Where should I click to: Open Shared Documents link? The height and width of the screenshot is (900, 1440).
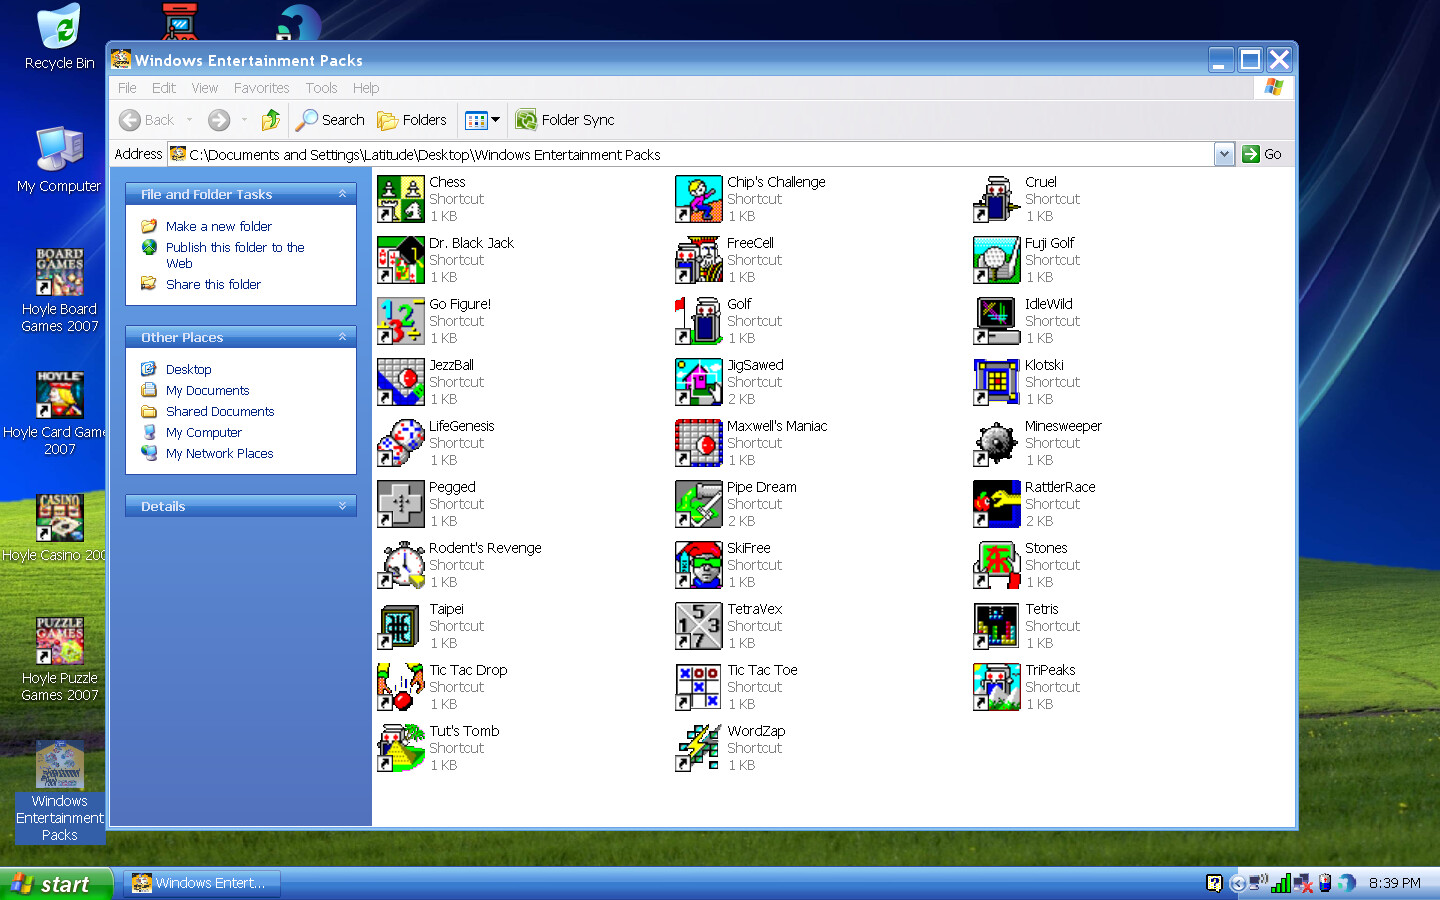pos(220,411)
